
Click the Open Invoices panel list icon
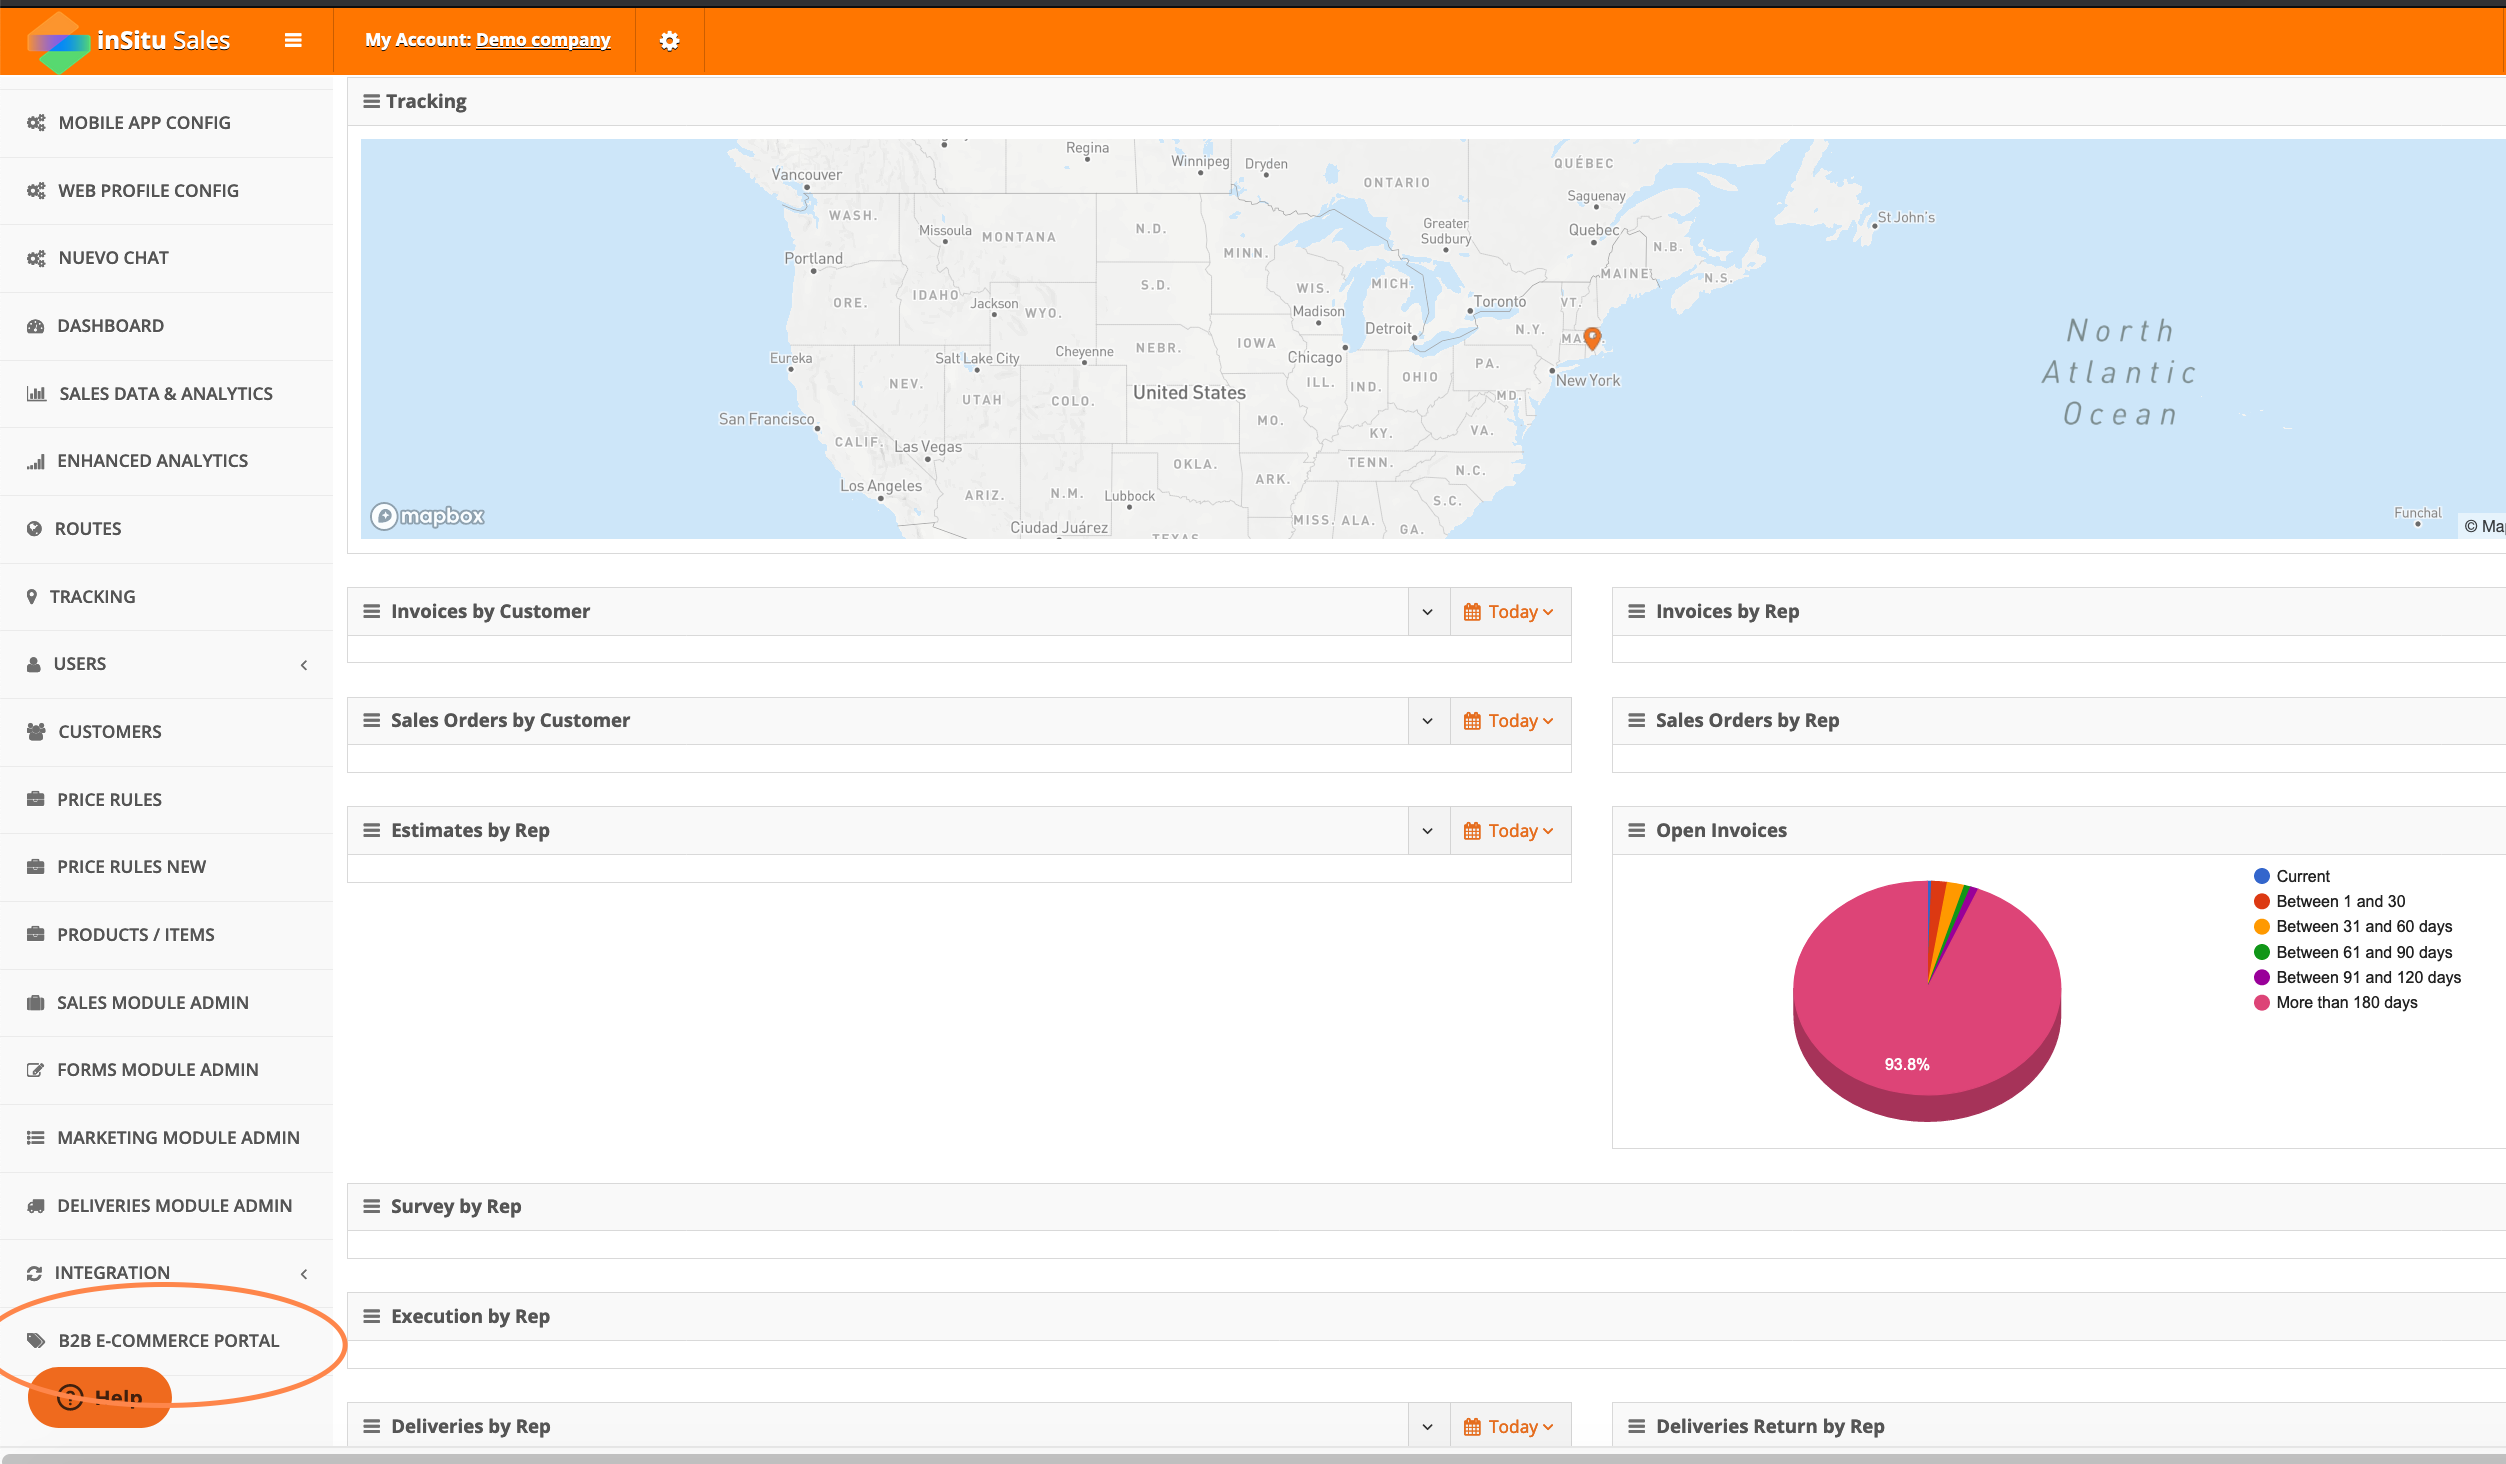(1636, 830)
